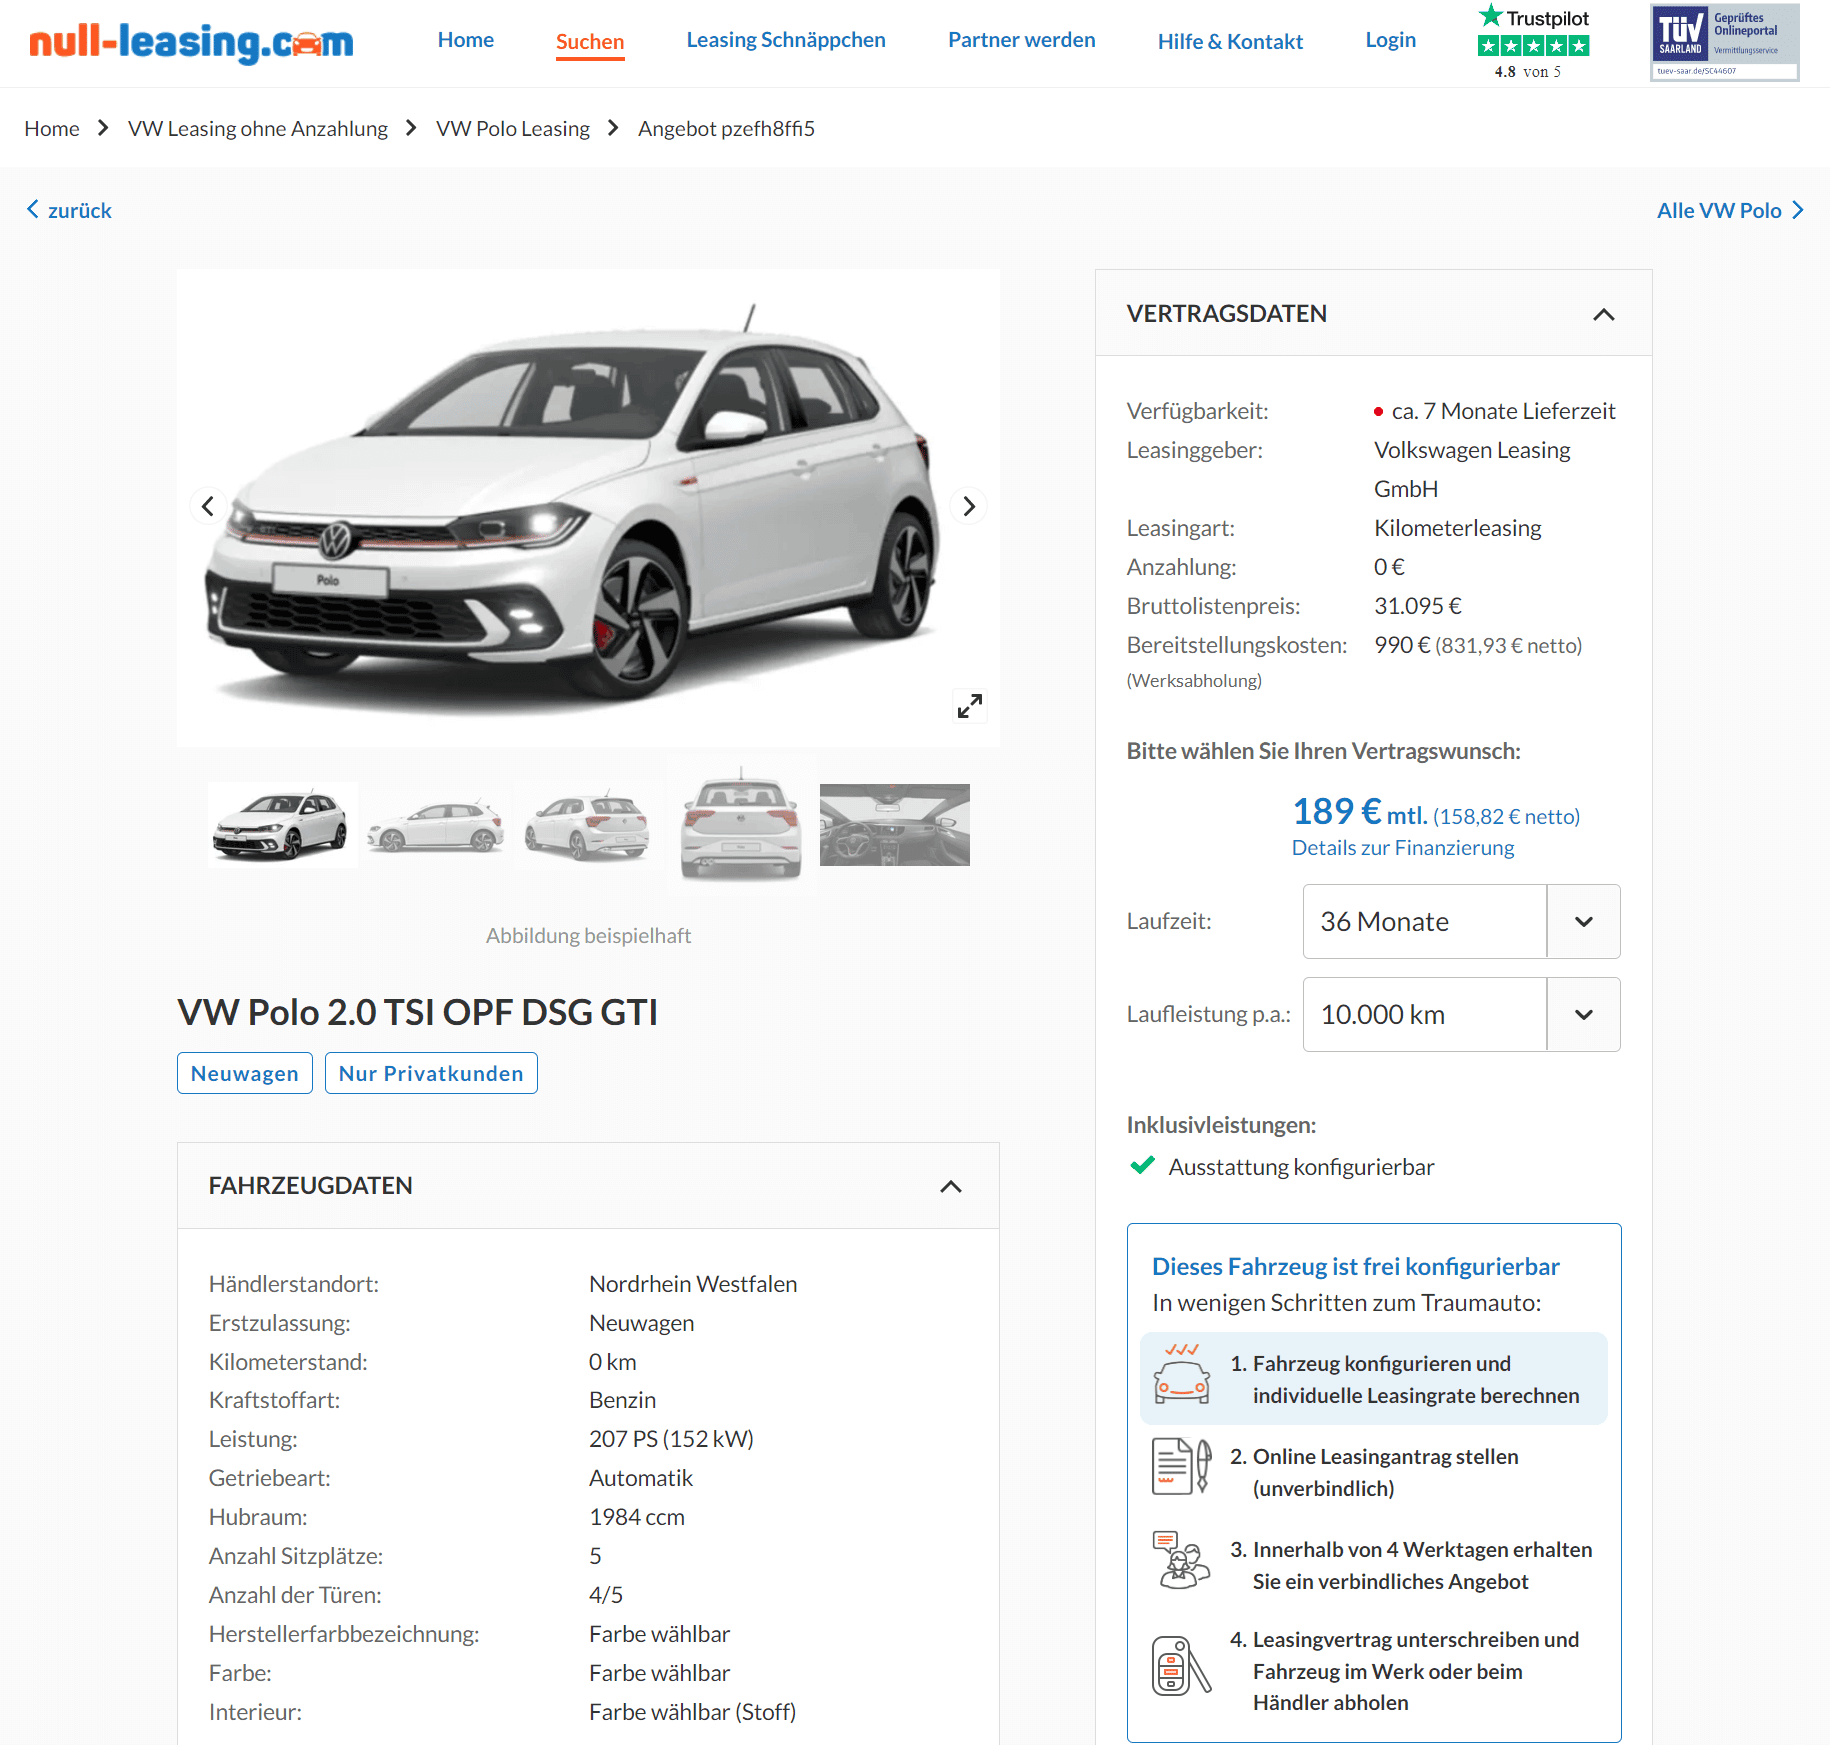The width and height of the screenshot is (1830, 1745).
Task: Click the back chevron next to zurück
Action: coord(33,209)
